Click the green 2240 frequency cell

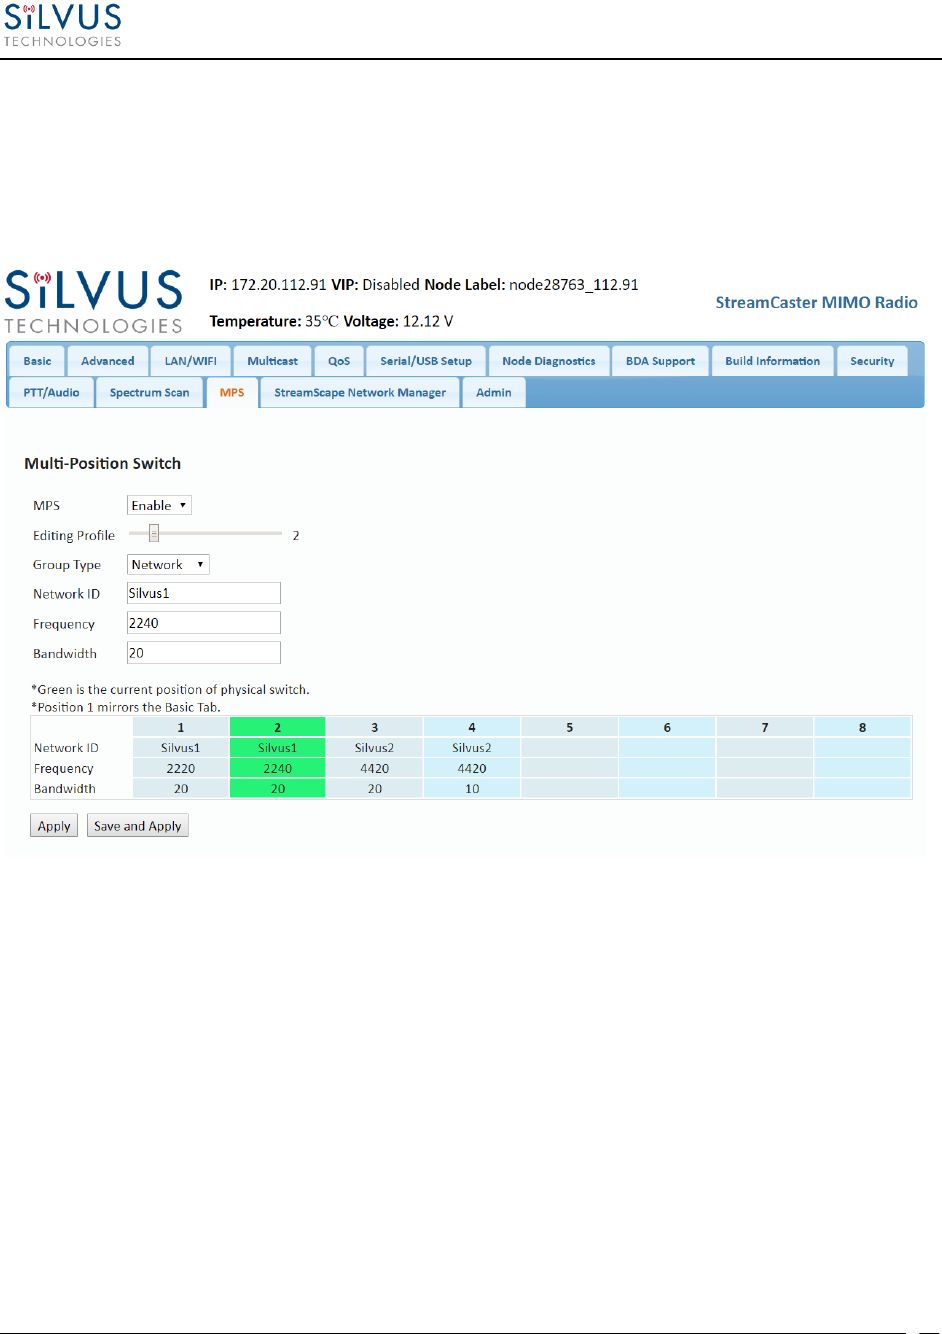tap(278, 768)
